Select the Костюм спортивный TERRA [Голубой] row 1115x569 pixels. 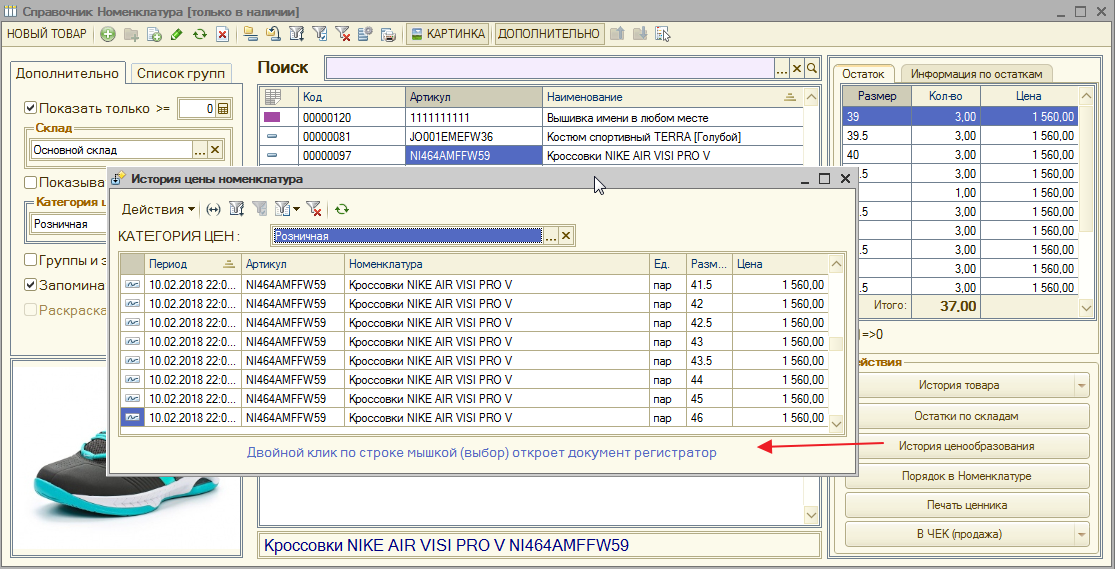point(533,137)
